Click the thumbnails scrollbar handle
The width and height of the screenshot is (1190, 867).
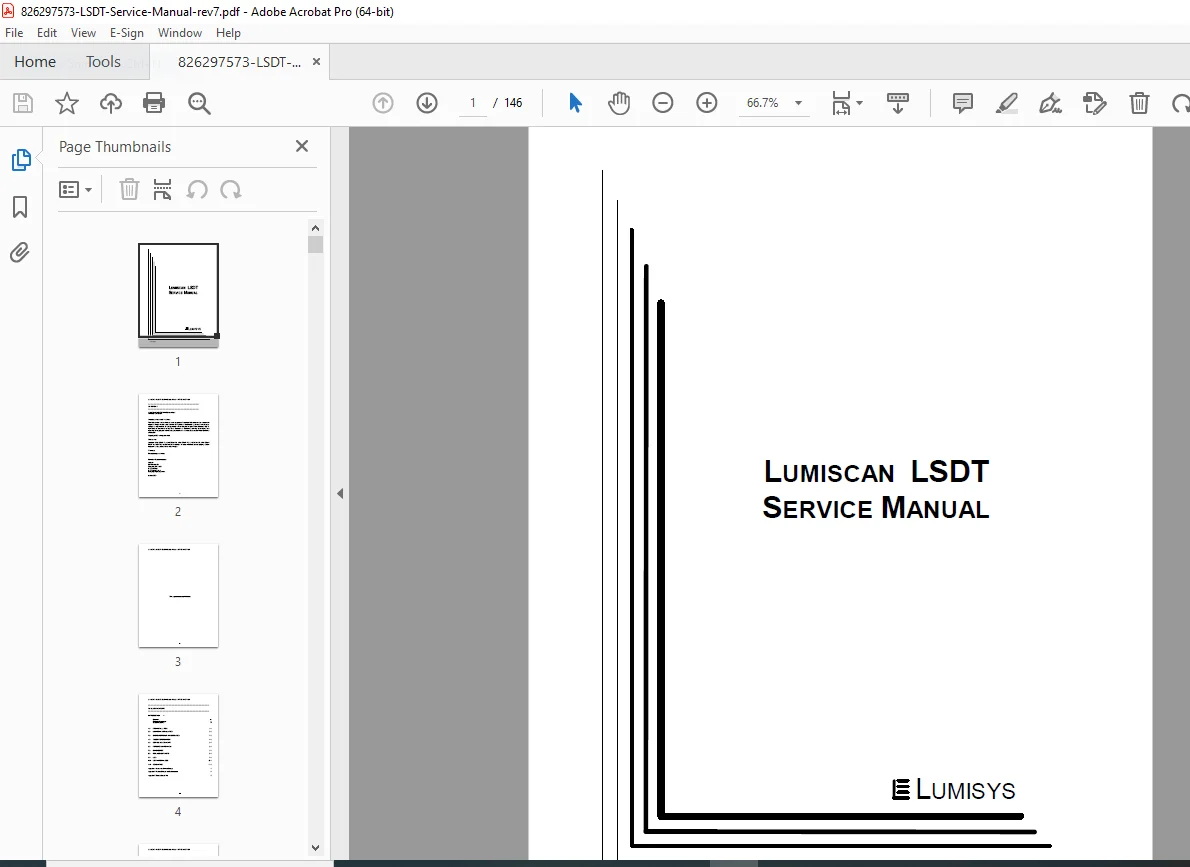pos(316,244)
